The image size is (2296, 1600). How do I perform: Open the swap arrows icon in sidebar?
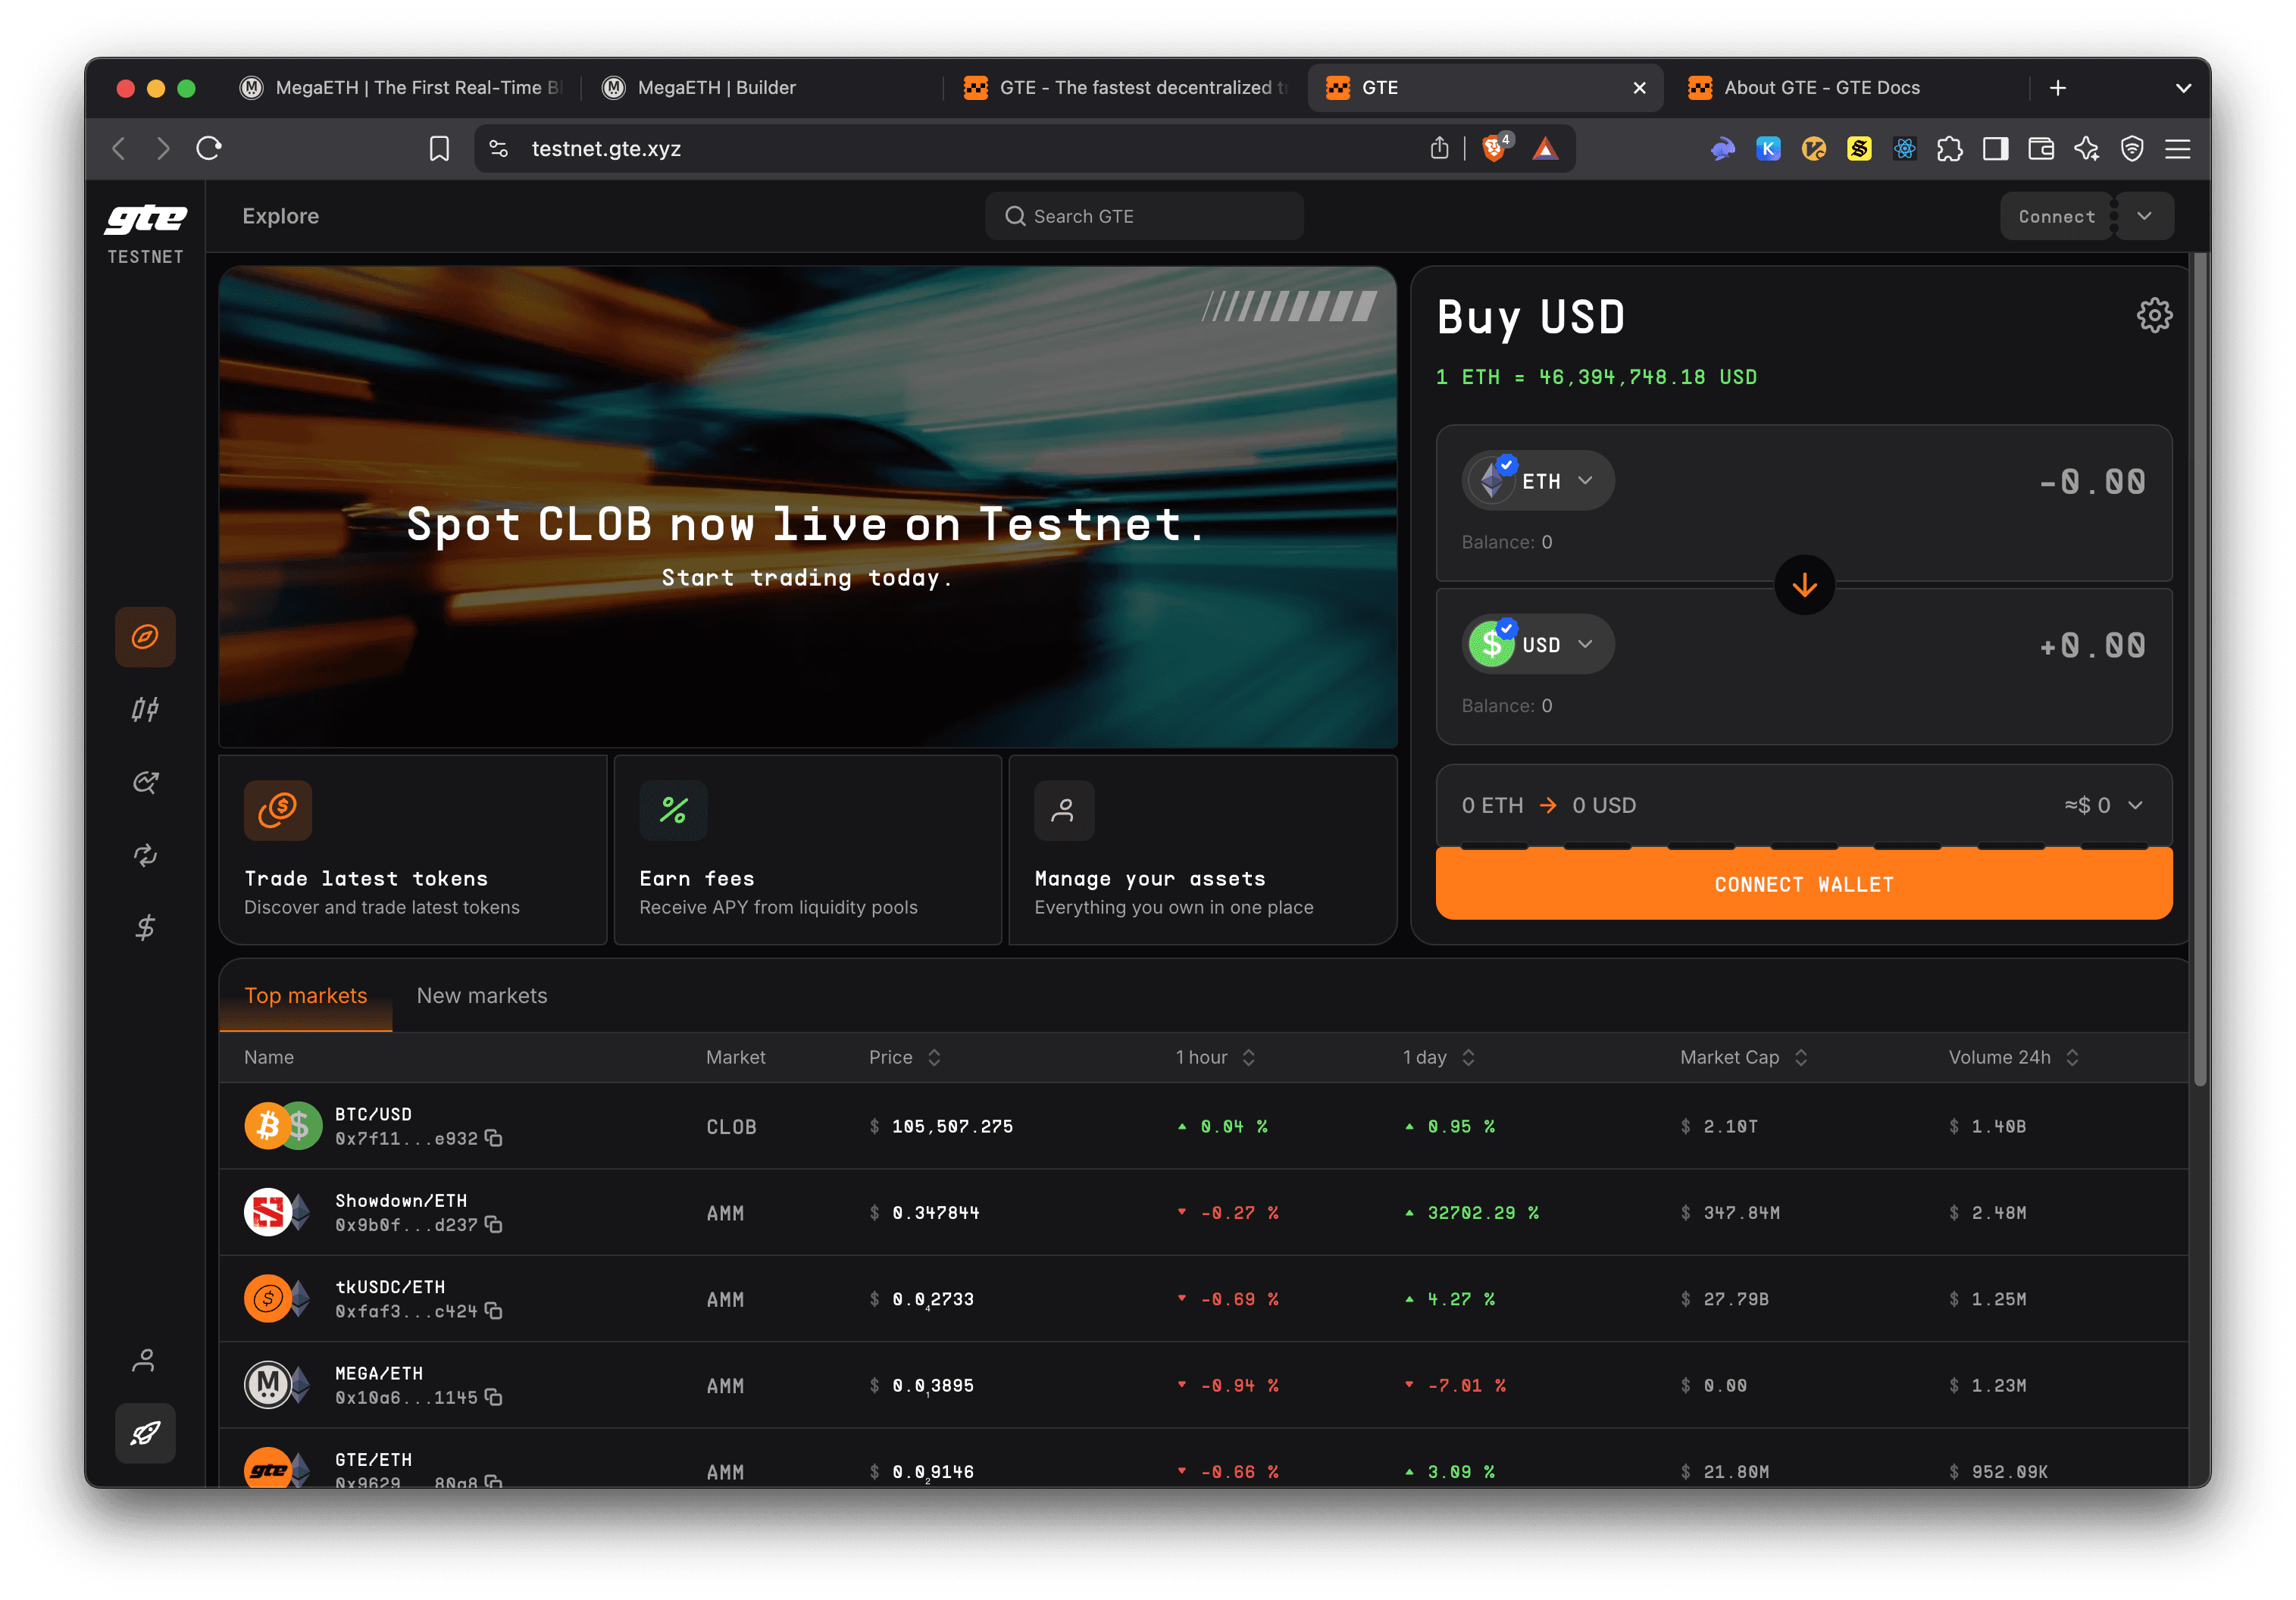pyautogui.click(x=145, y=855)
